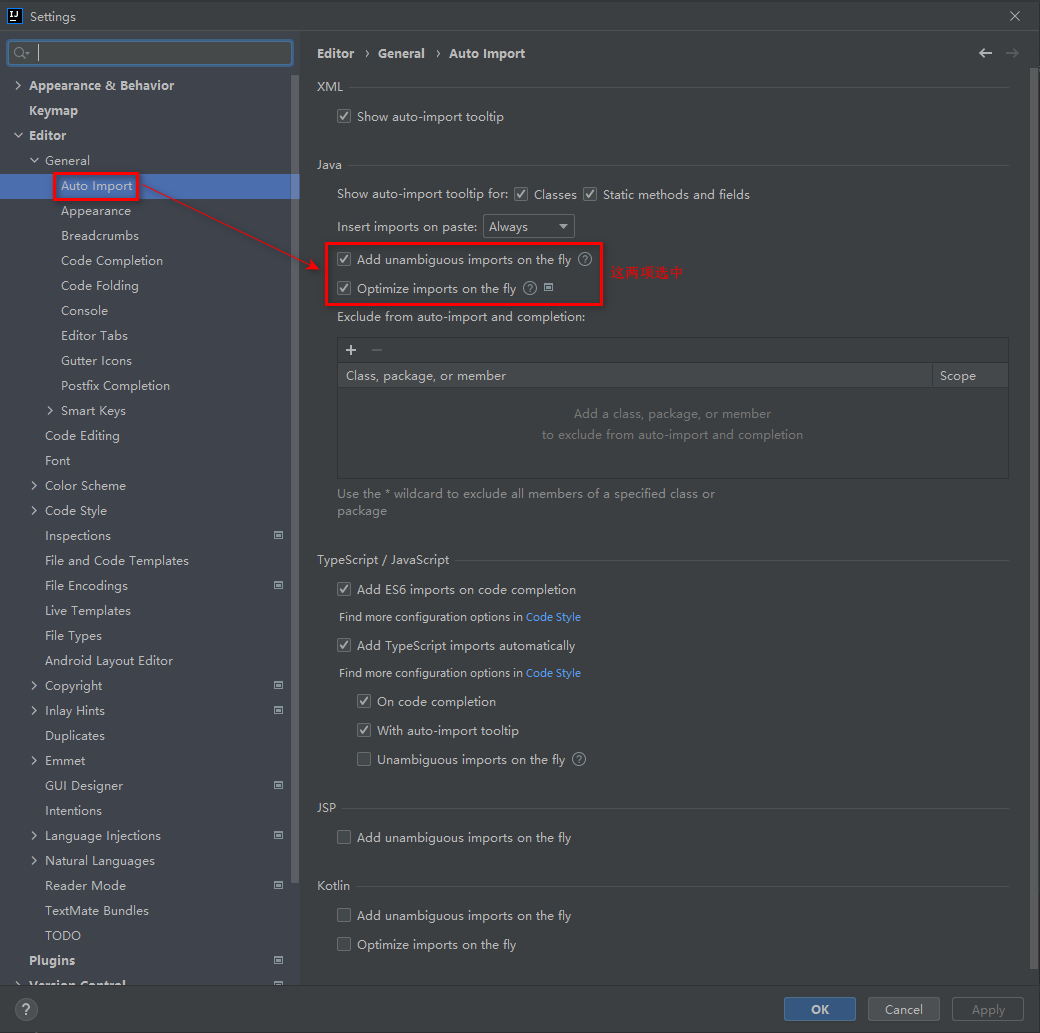This screenshot has height=1033, width=1040.
Task: Toggle XML Show auto-import tooltip checkbox
Action: [344, 116]
